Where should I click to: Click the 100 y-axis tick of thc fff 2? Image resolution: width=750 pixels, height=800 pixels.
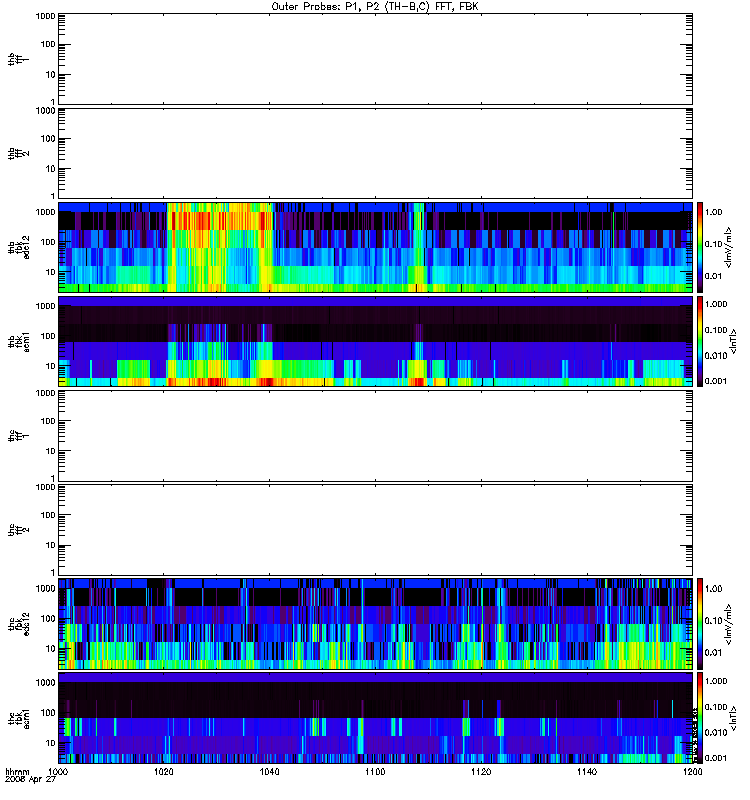[x=48, y=515]
